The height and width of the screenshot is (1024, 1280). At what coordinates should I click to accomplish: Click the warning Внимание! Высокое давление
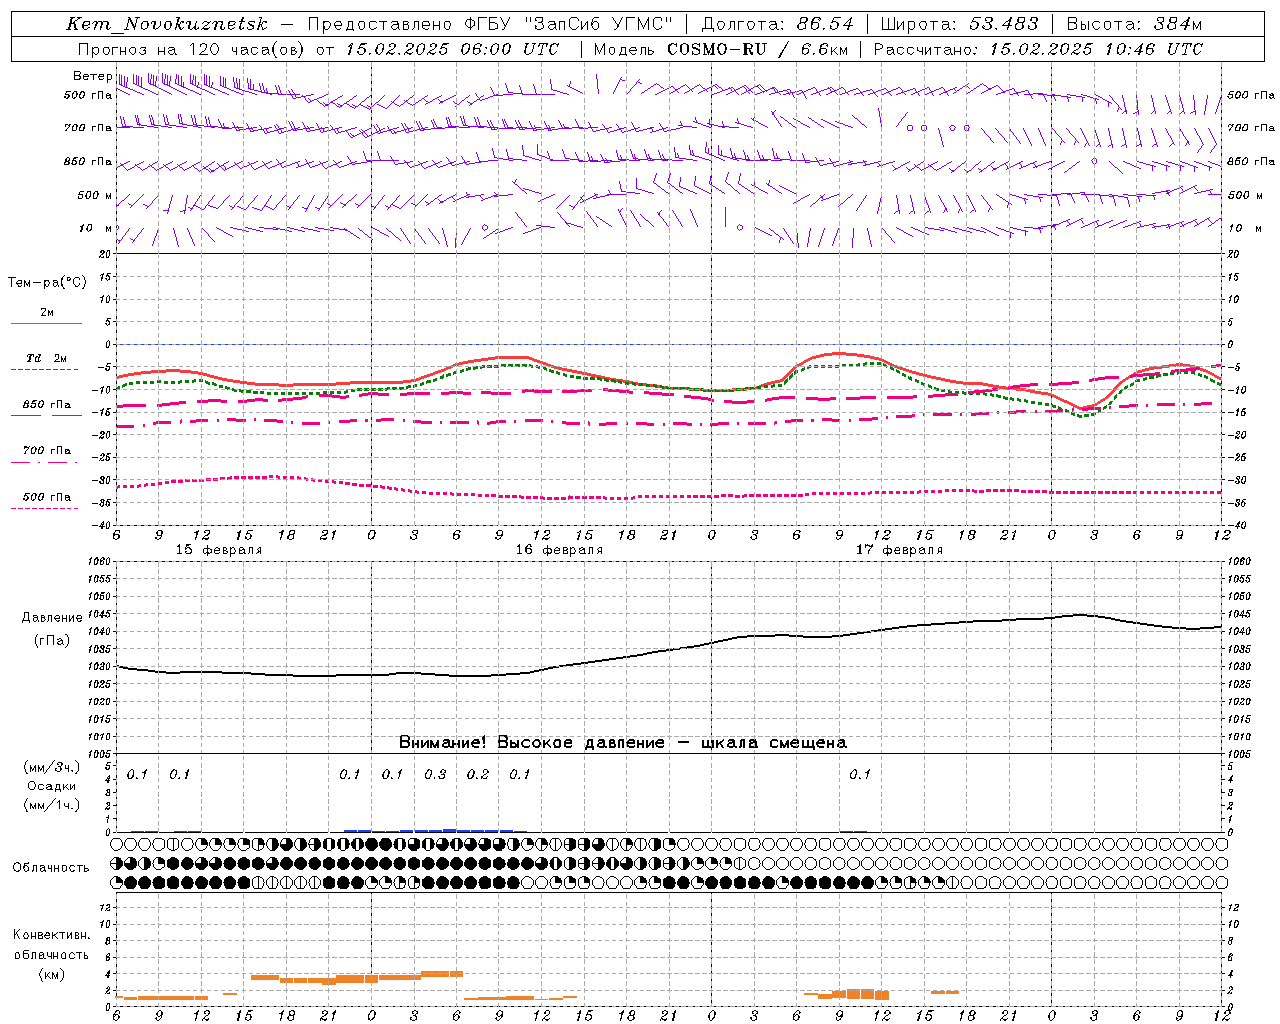coord(531,743)
